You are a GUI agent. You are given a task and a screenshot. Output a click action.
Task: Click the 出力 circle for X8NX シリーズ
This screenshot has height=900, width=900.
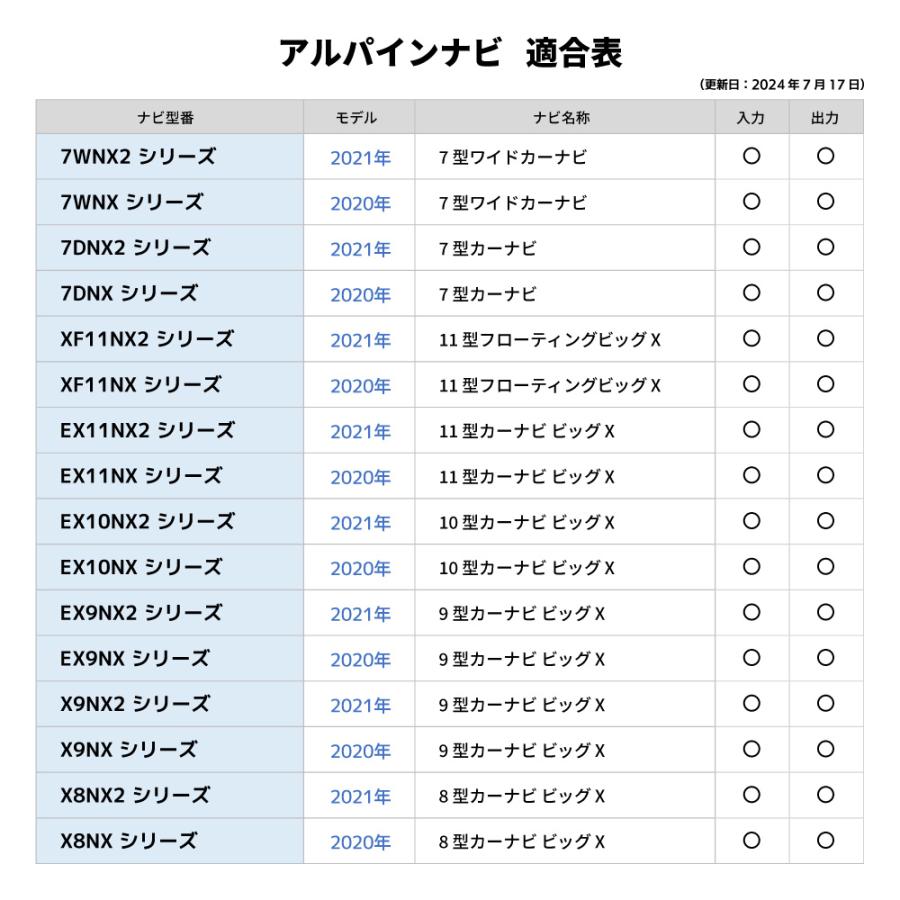point(826,840)
